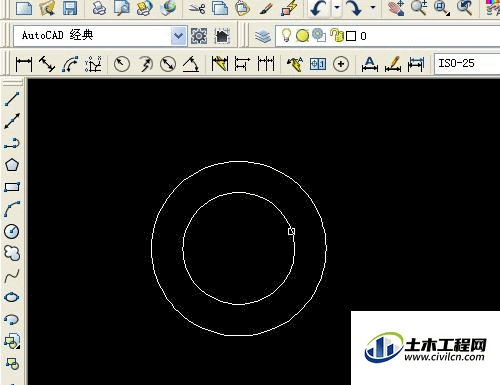Click the Plot printer icon
The width and height of the screenshot is (500, 385).
pyautogui.click(x=99, y=7)
